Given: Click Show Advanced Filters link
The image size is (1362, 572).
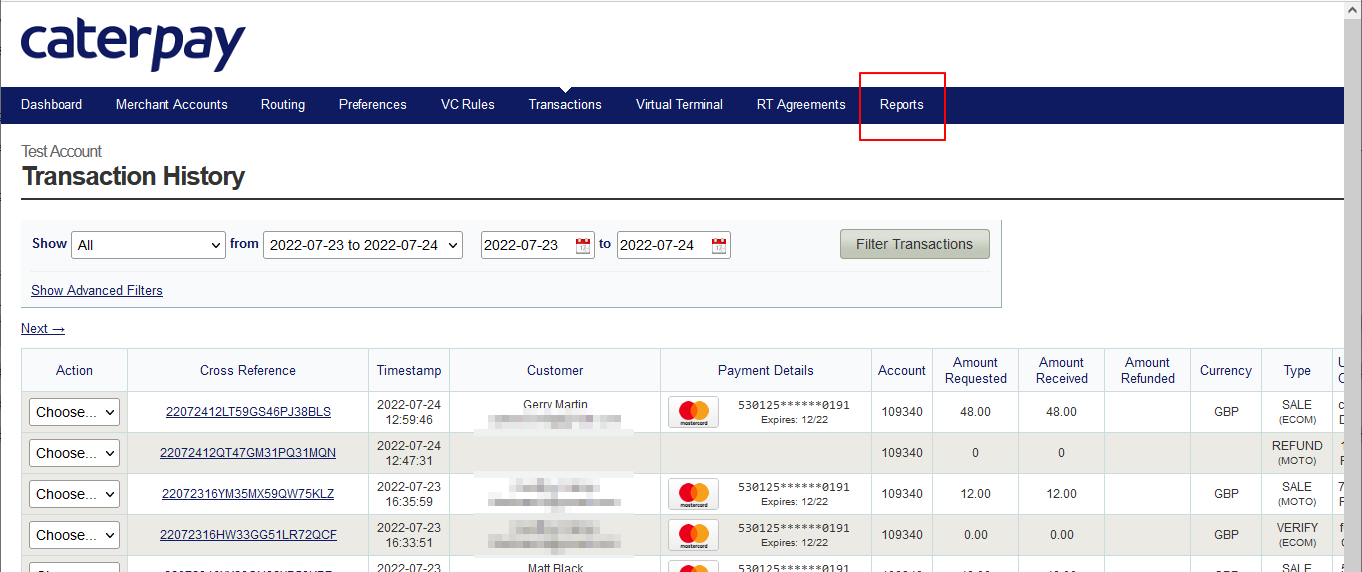Looking at the screenshot, I should [x=97, y=291].
